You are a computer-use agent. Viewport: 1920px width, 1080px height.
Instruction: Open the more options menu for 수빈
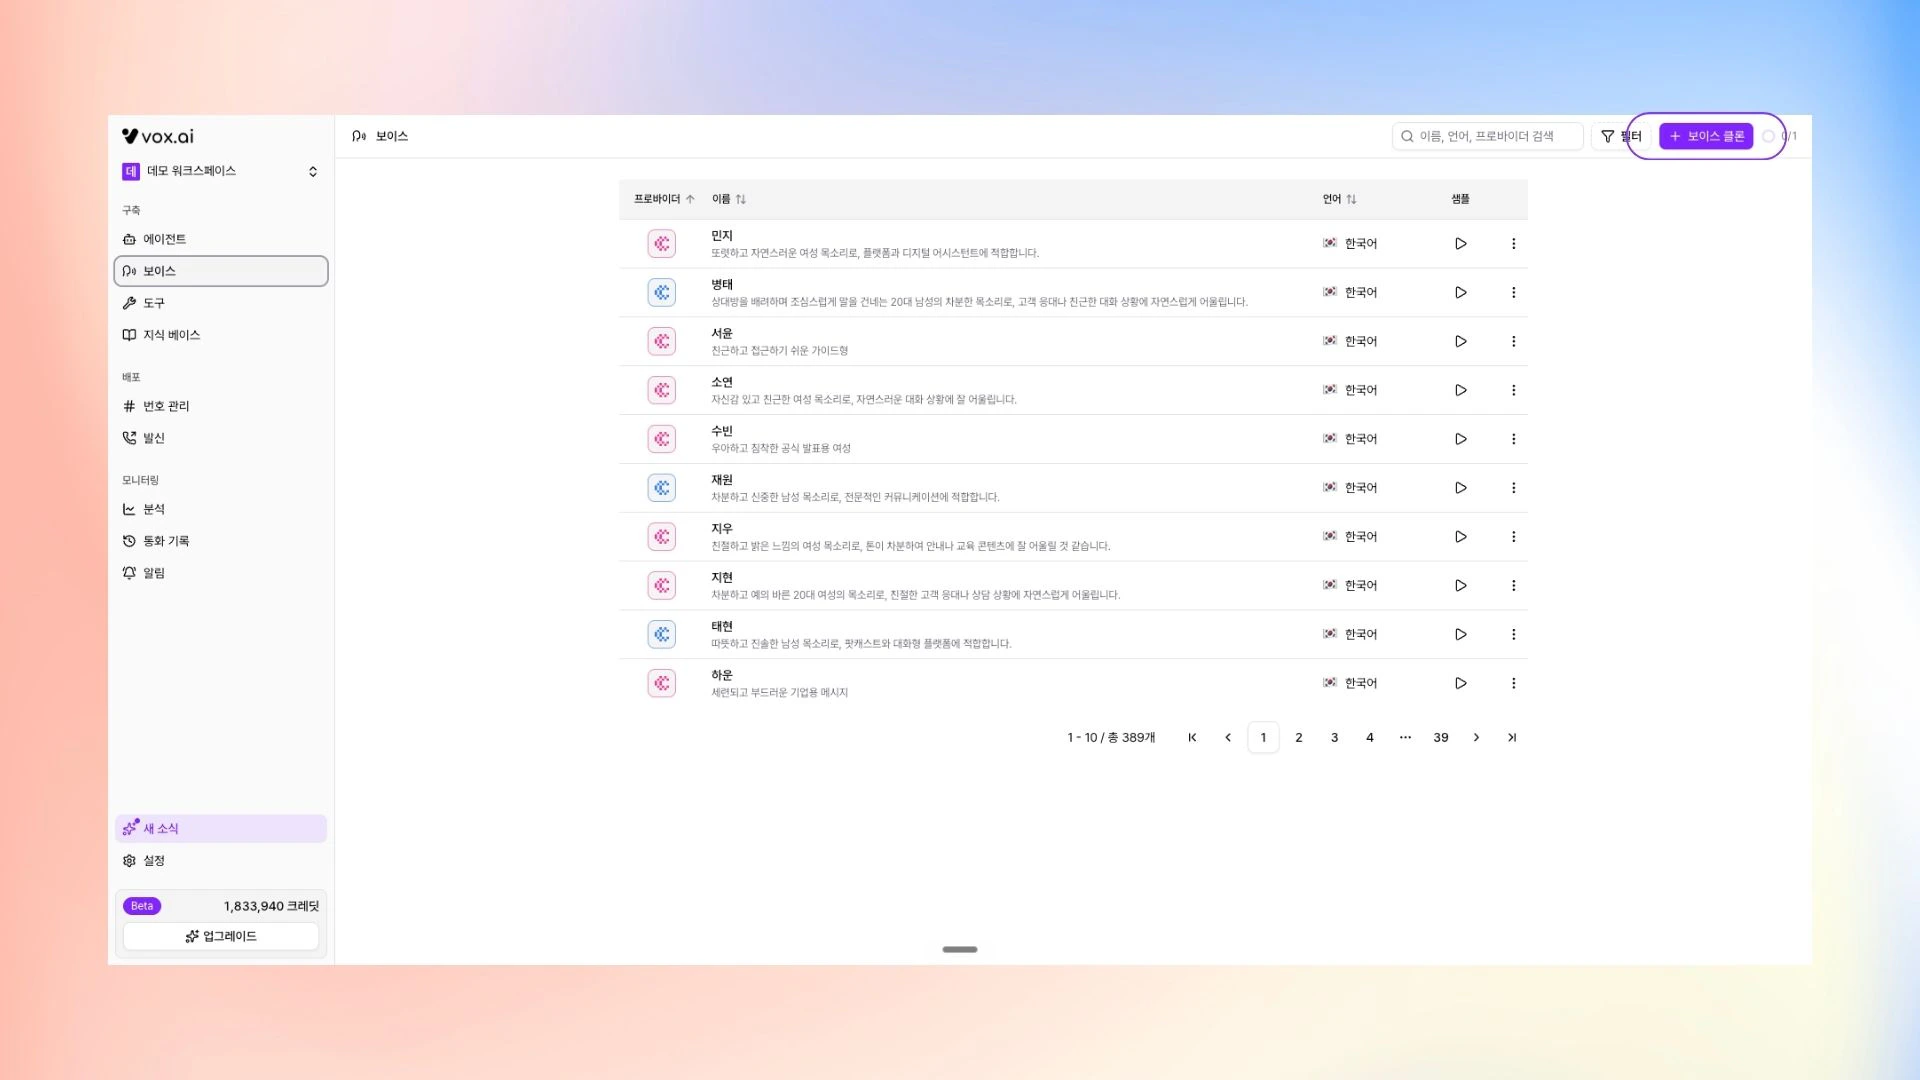[1513, 439]
